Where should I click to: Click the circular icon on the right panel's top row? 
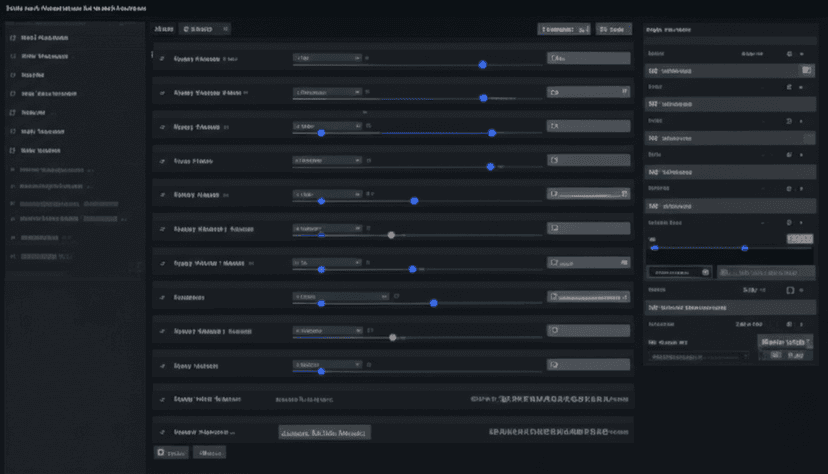789,53
